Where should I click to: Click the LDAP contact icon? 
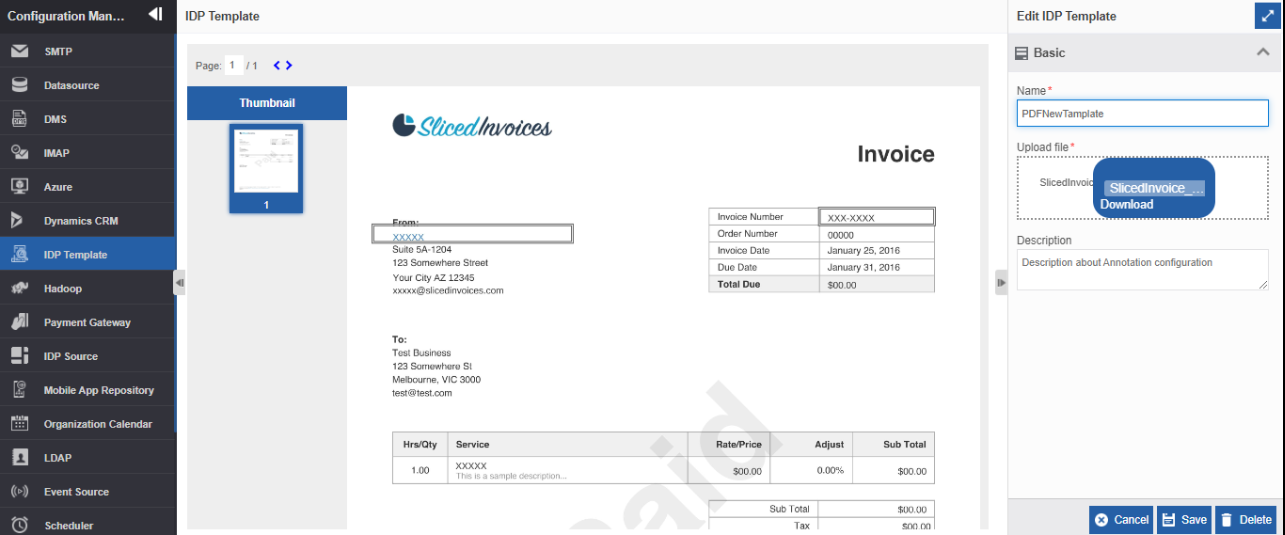click(19, 458)
